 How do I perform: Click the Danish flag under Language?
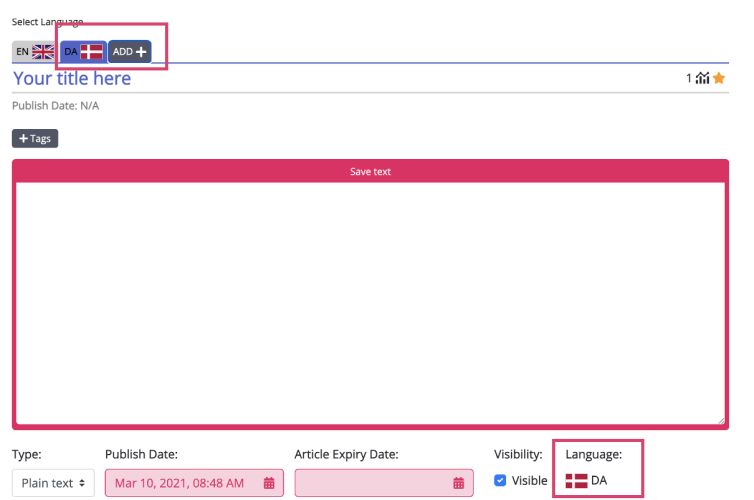(x=576, y=481)
